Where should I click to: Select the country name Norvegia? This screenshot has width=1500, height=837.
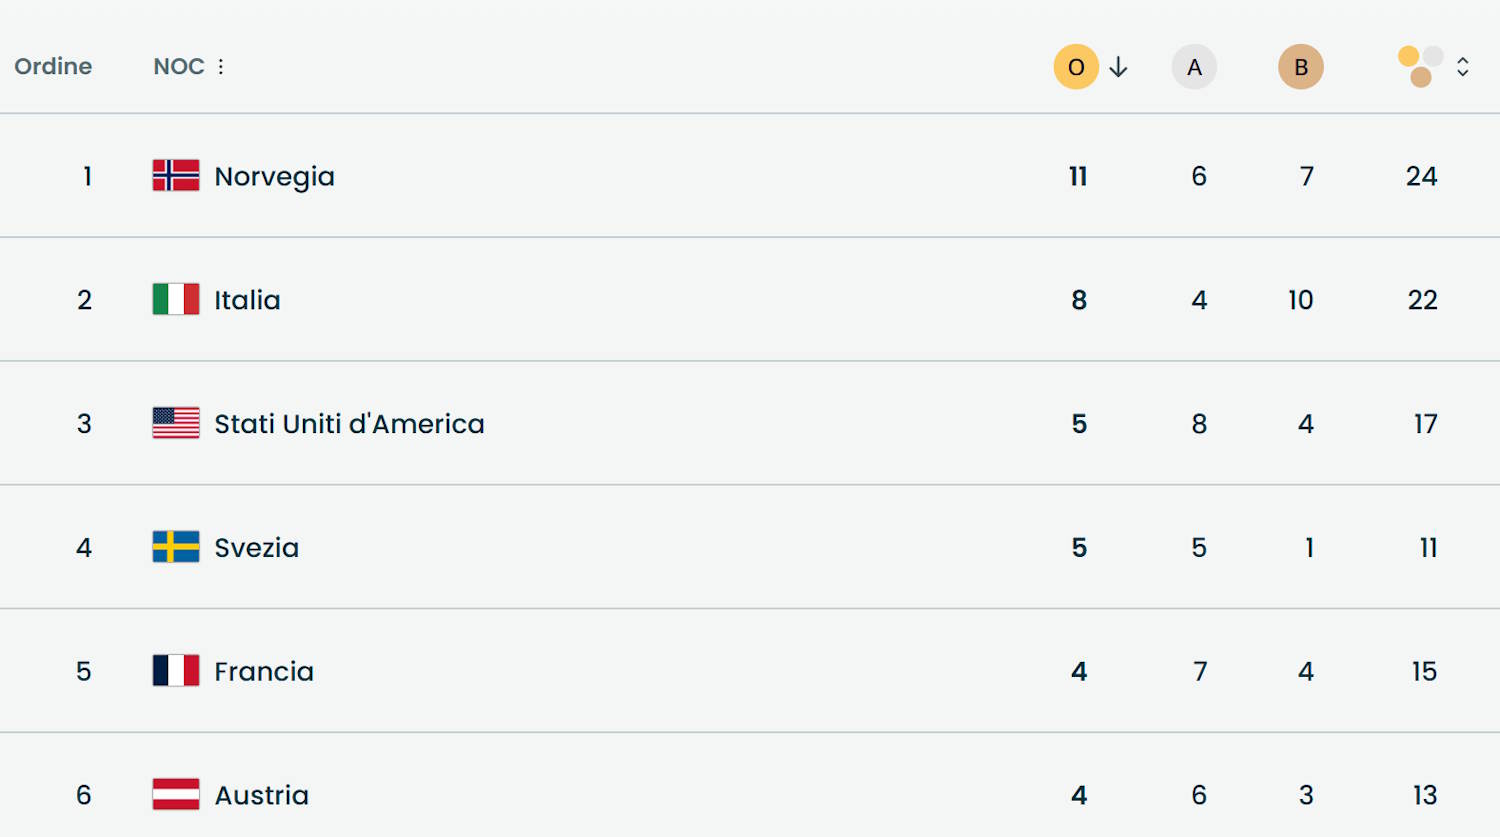click(275, 175)
